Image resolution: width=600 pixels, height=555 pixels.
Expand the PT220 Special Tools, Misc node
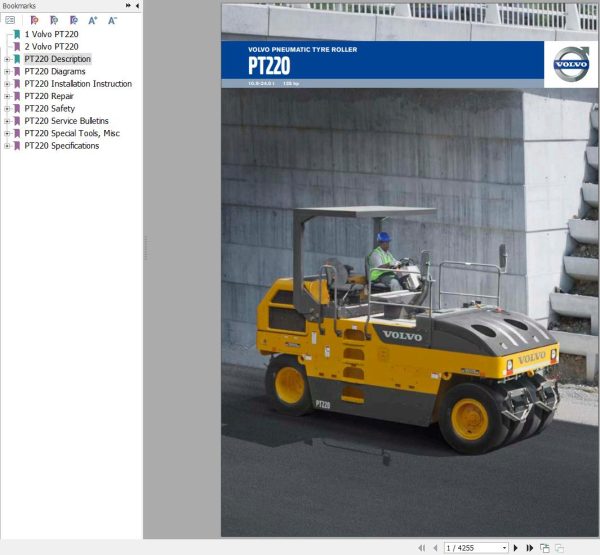[7, 134]
